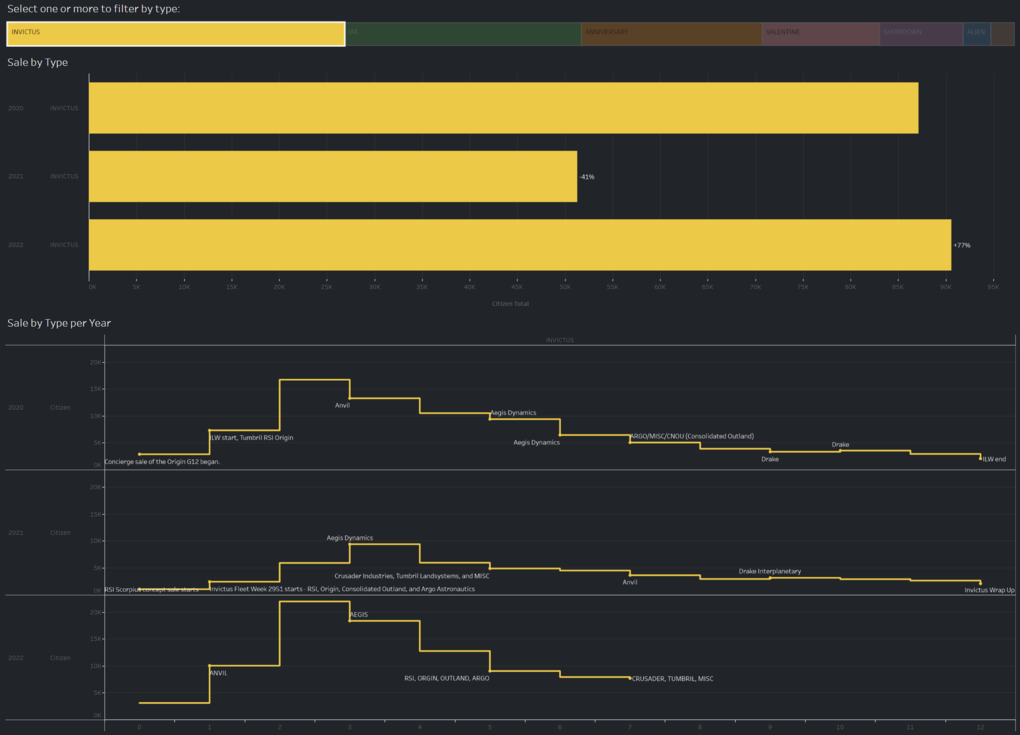Select the 2020 INVICTUS sales bar

503,108
